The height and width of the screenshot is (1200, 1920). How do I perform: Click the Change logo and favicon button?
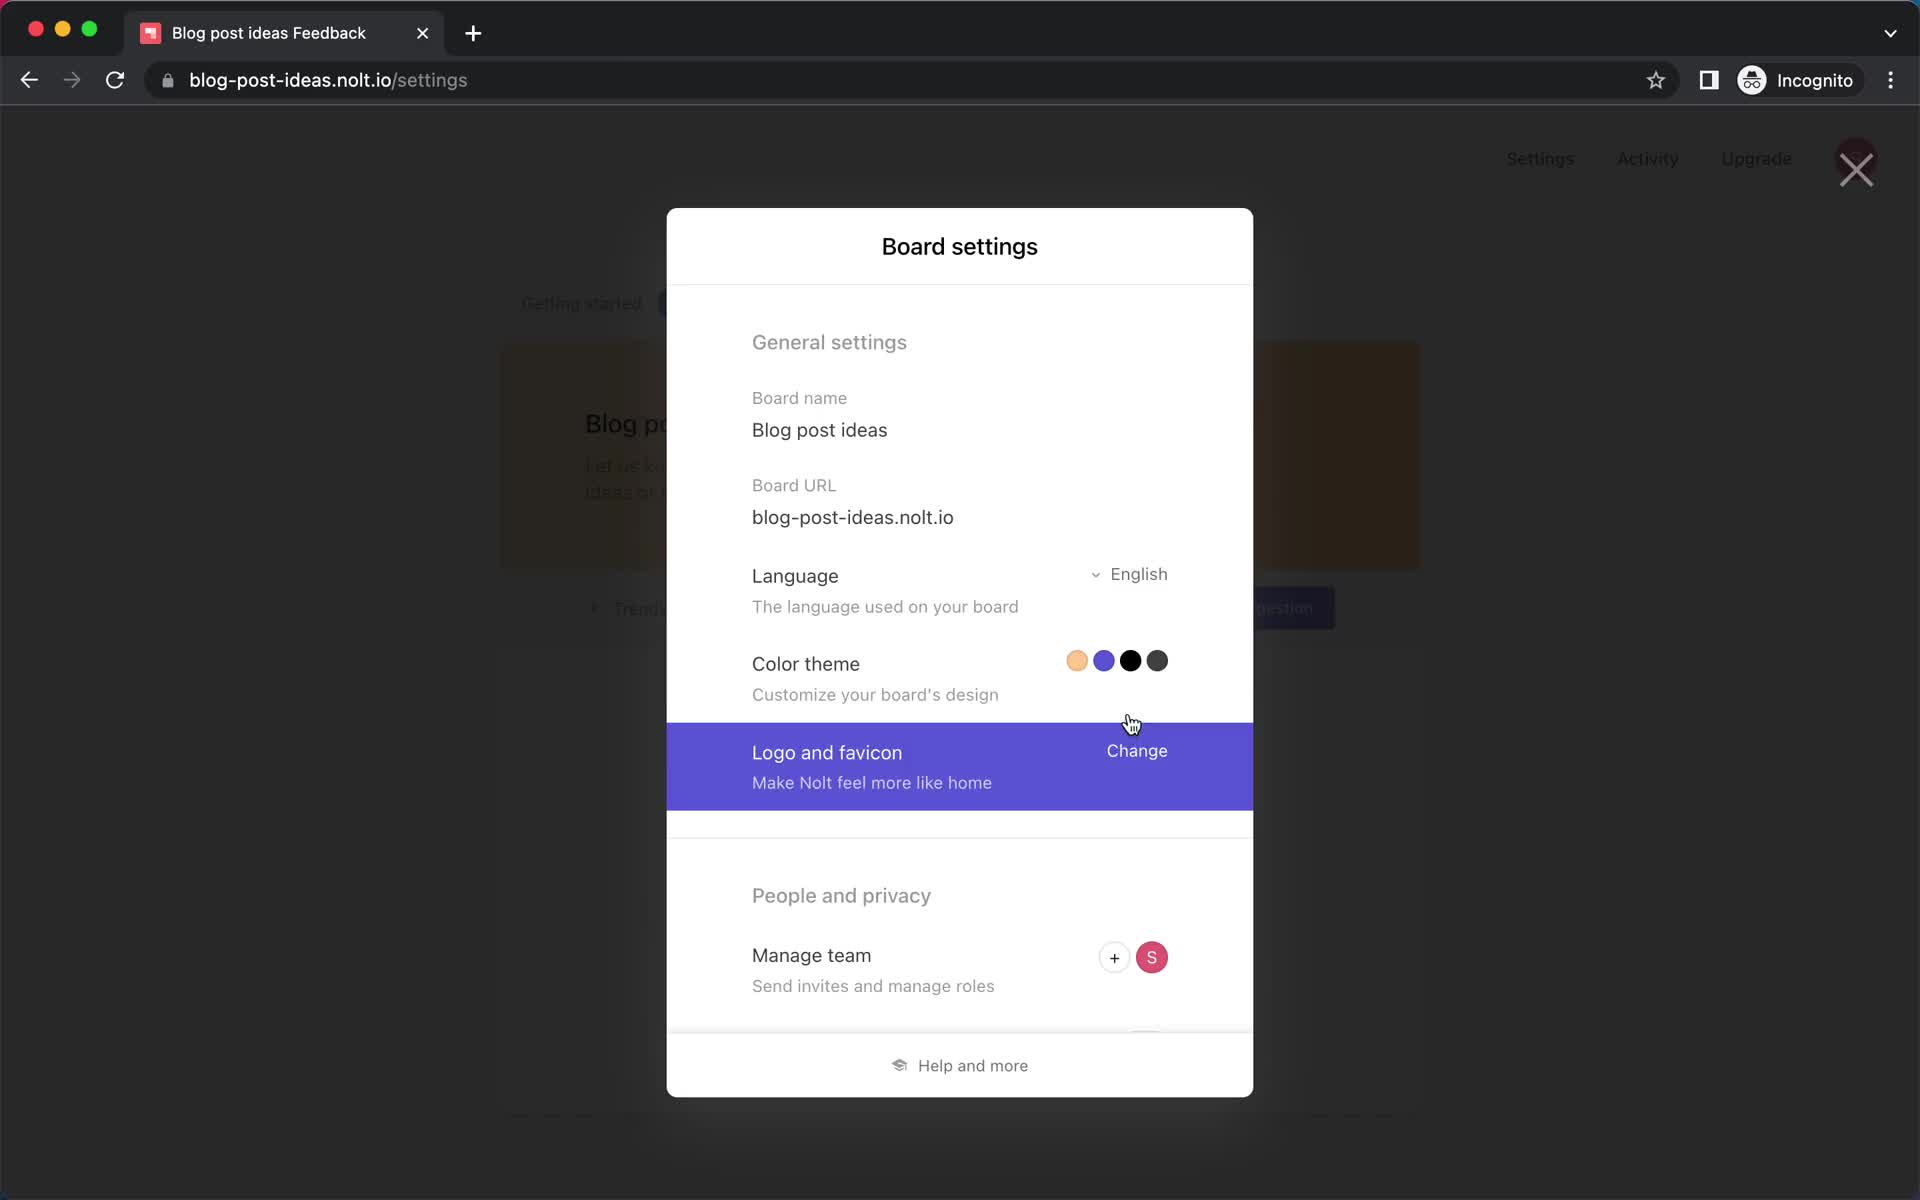(x=1136, y=751)
